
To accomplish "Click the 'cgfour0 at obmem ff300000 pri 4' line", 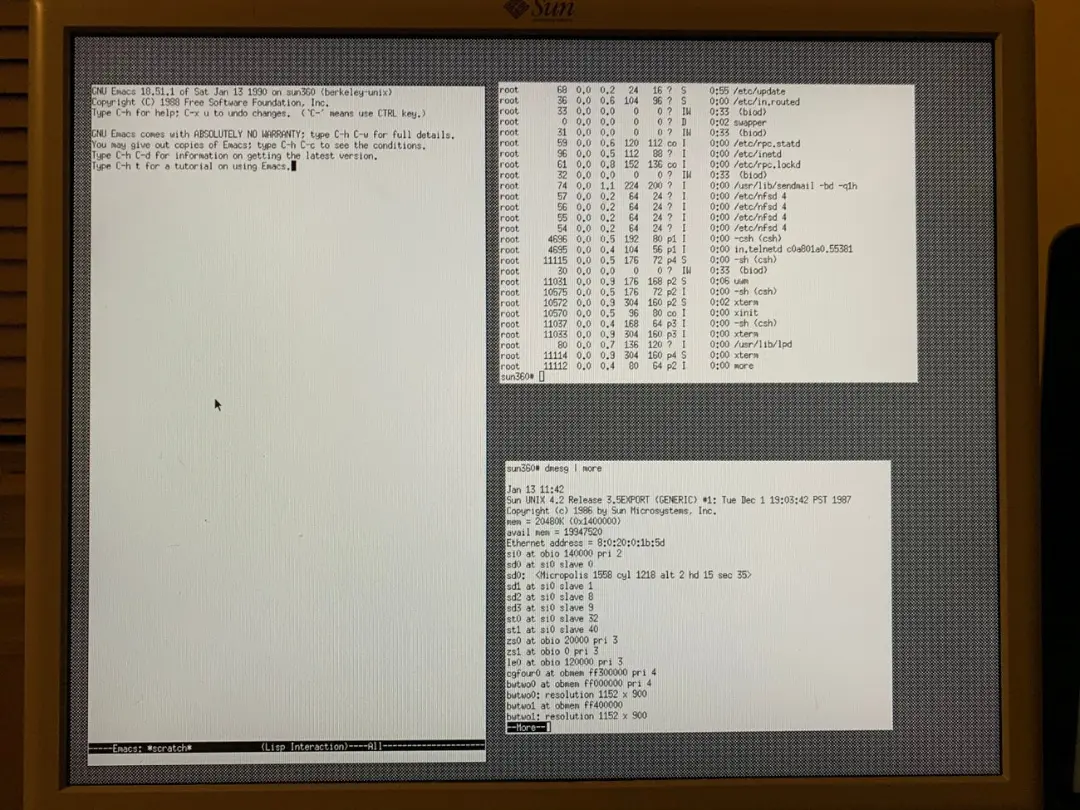I will 581,673.
